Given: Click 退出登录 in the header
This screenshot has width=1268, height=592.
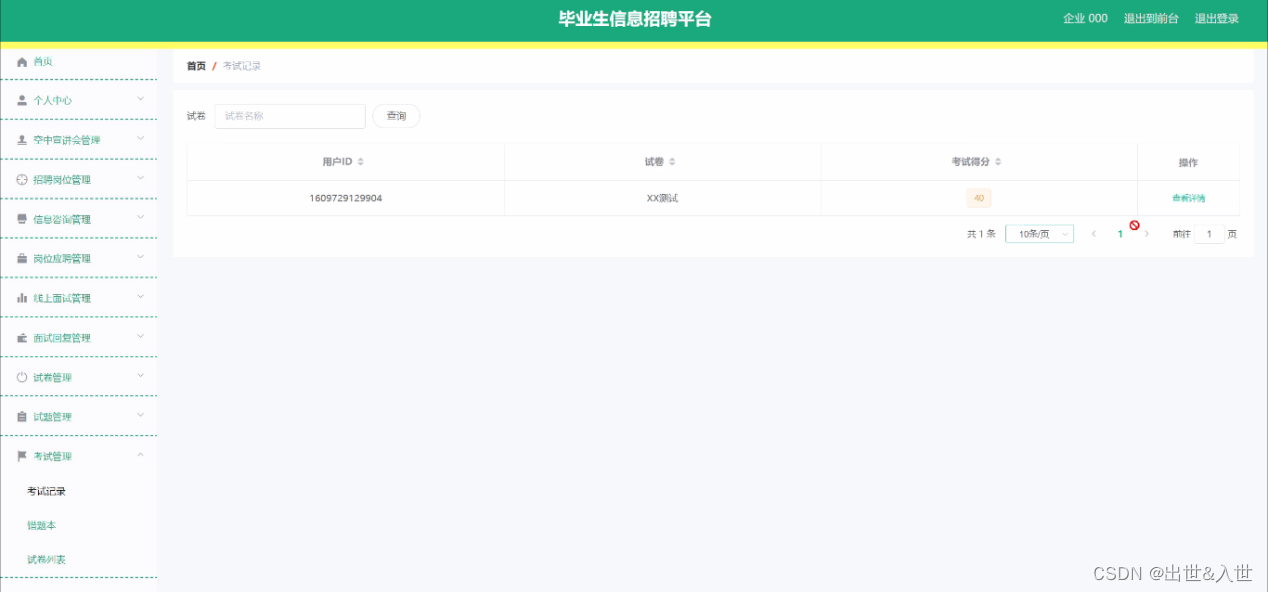Looking at the screenshot, I should pyautogui.click(x=1217, y=19).
